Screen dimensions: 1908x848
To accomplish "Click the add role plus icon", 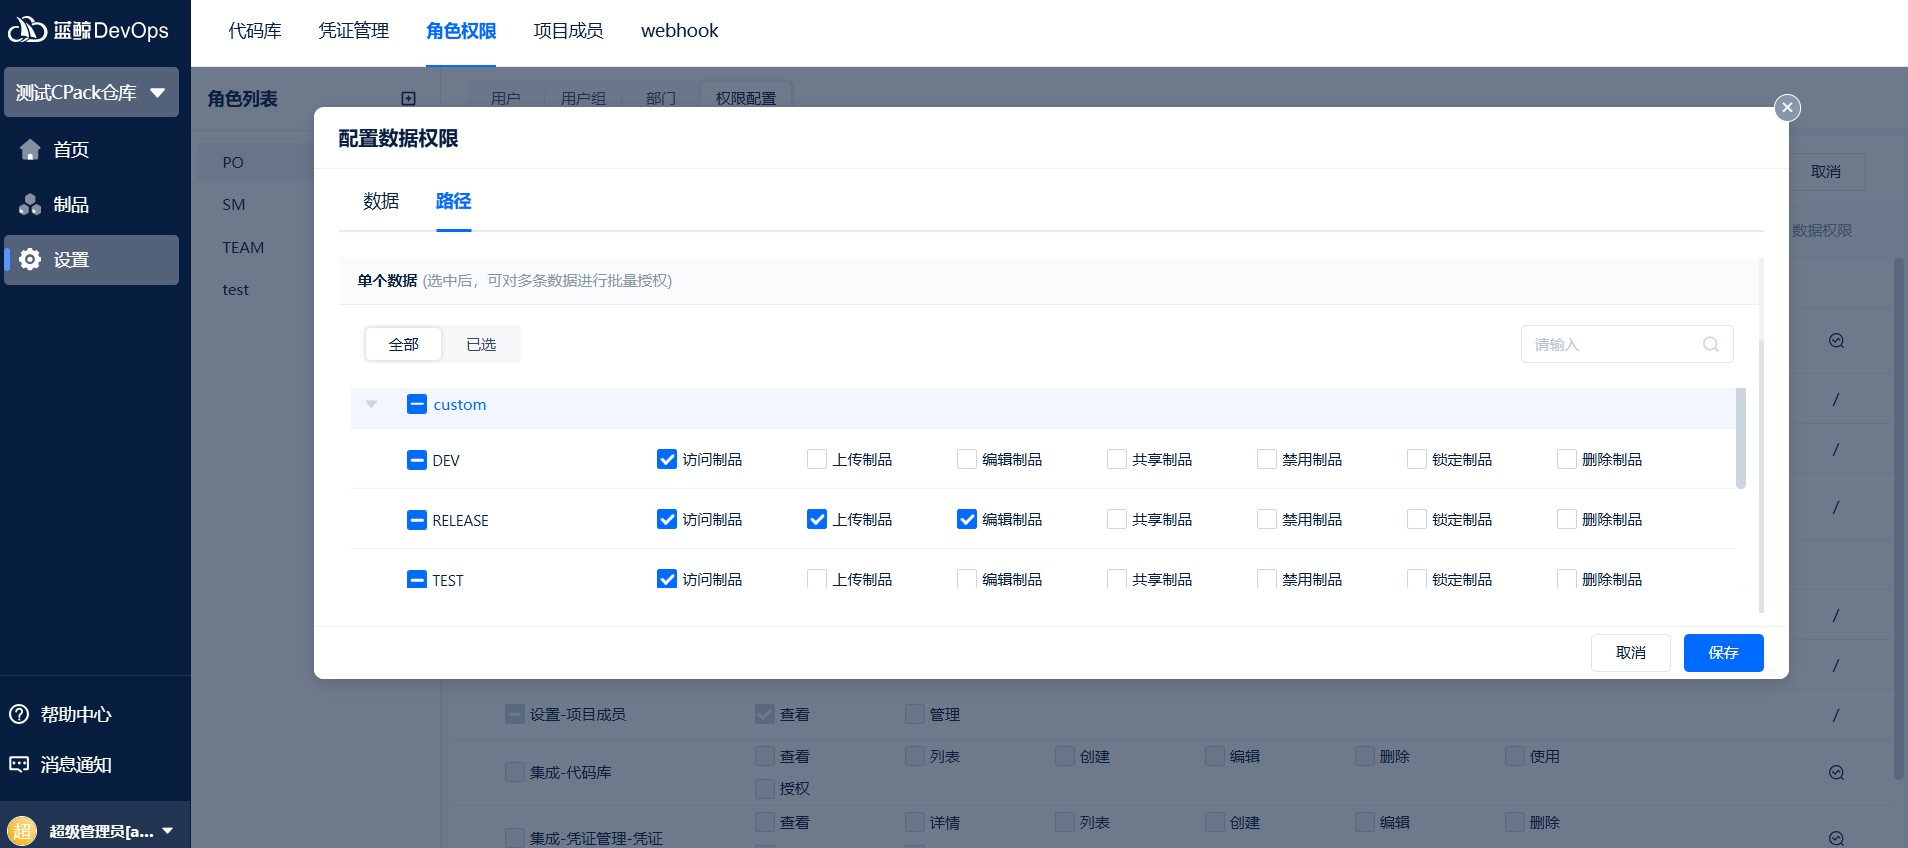I will coord(408,98).
